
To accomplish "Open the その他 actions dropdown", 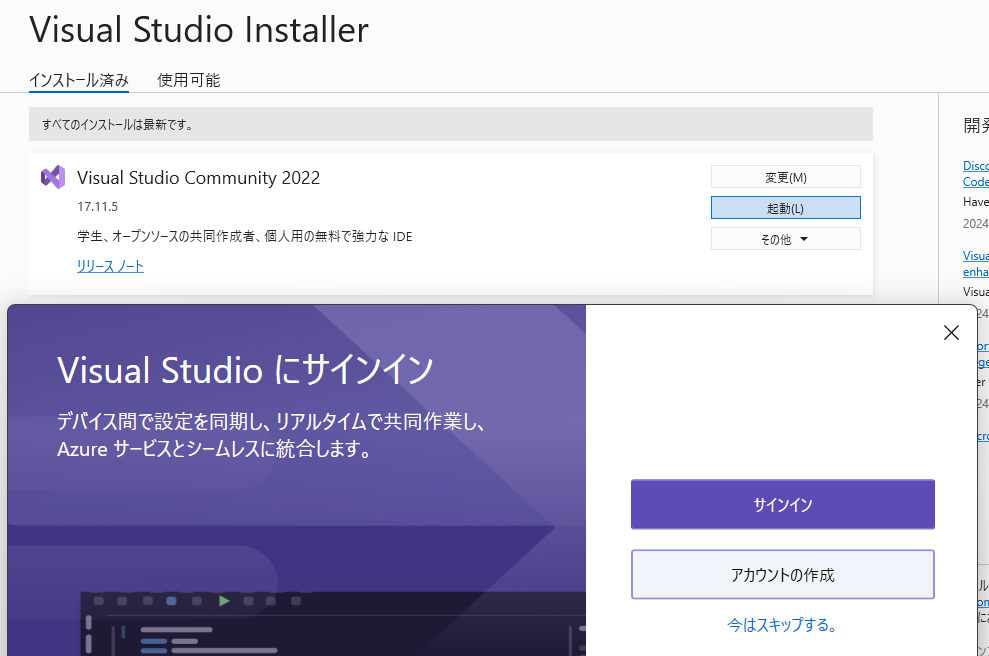I will click(x=785, y=238).
